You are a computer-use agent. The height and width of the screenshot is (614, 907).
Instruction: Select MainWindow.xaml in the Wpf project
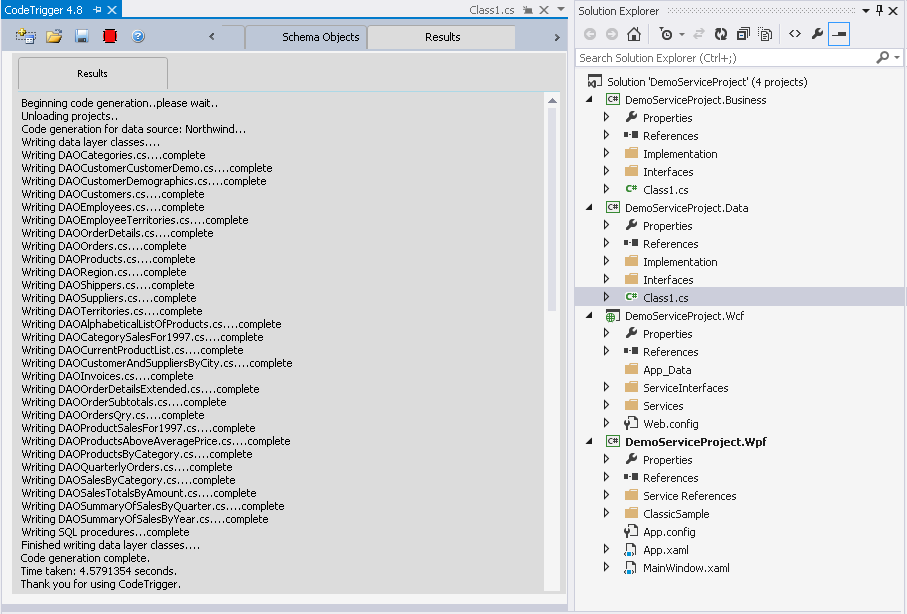pyautogui.click(x=686, y=568)
